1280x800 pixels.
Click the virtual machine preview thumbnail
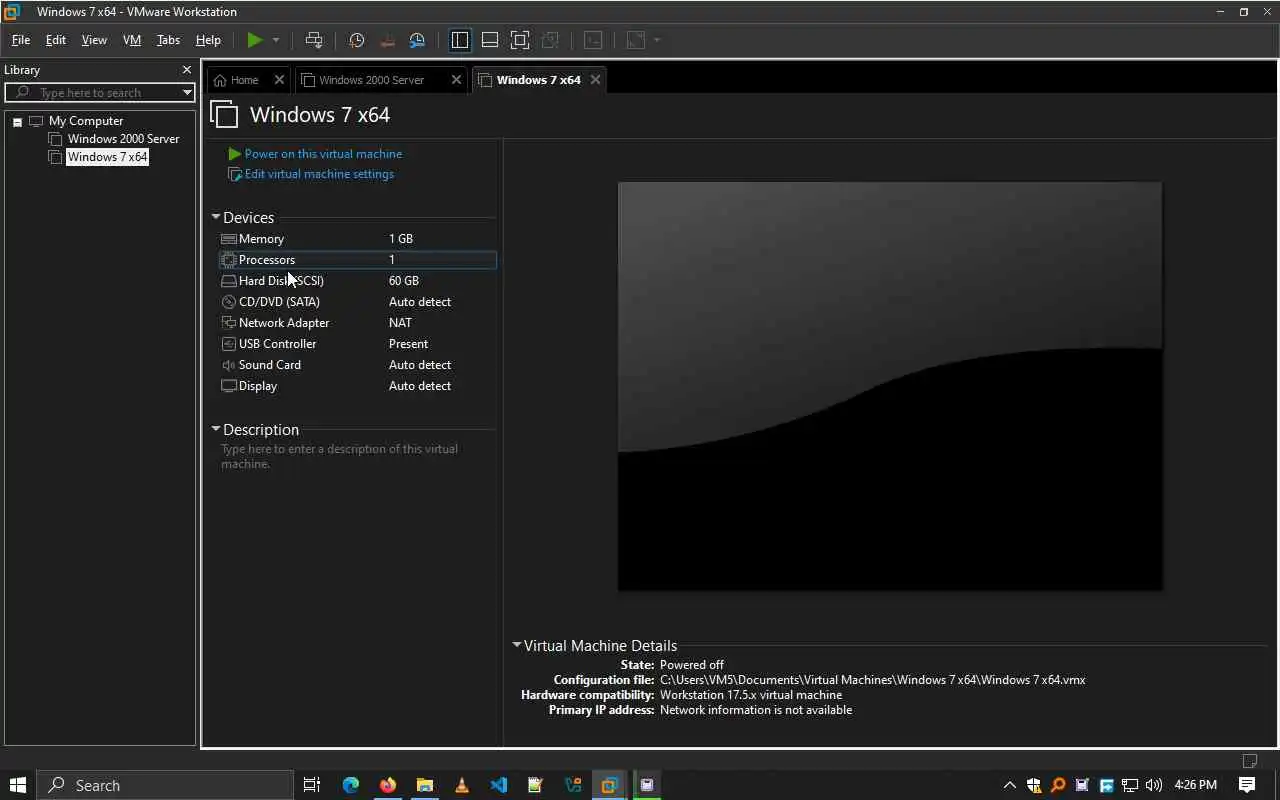pyautogui.click(x=890, y=386)
